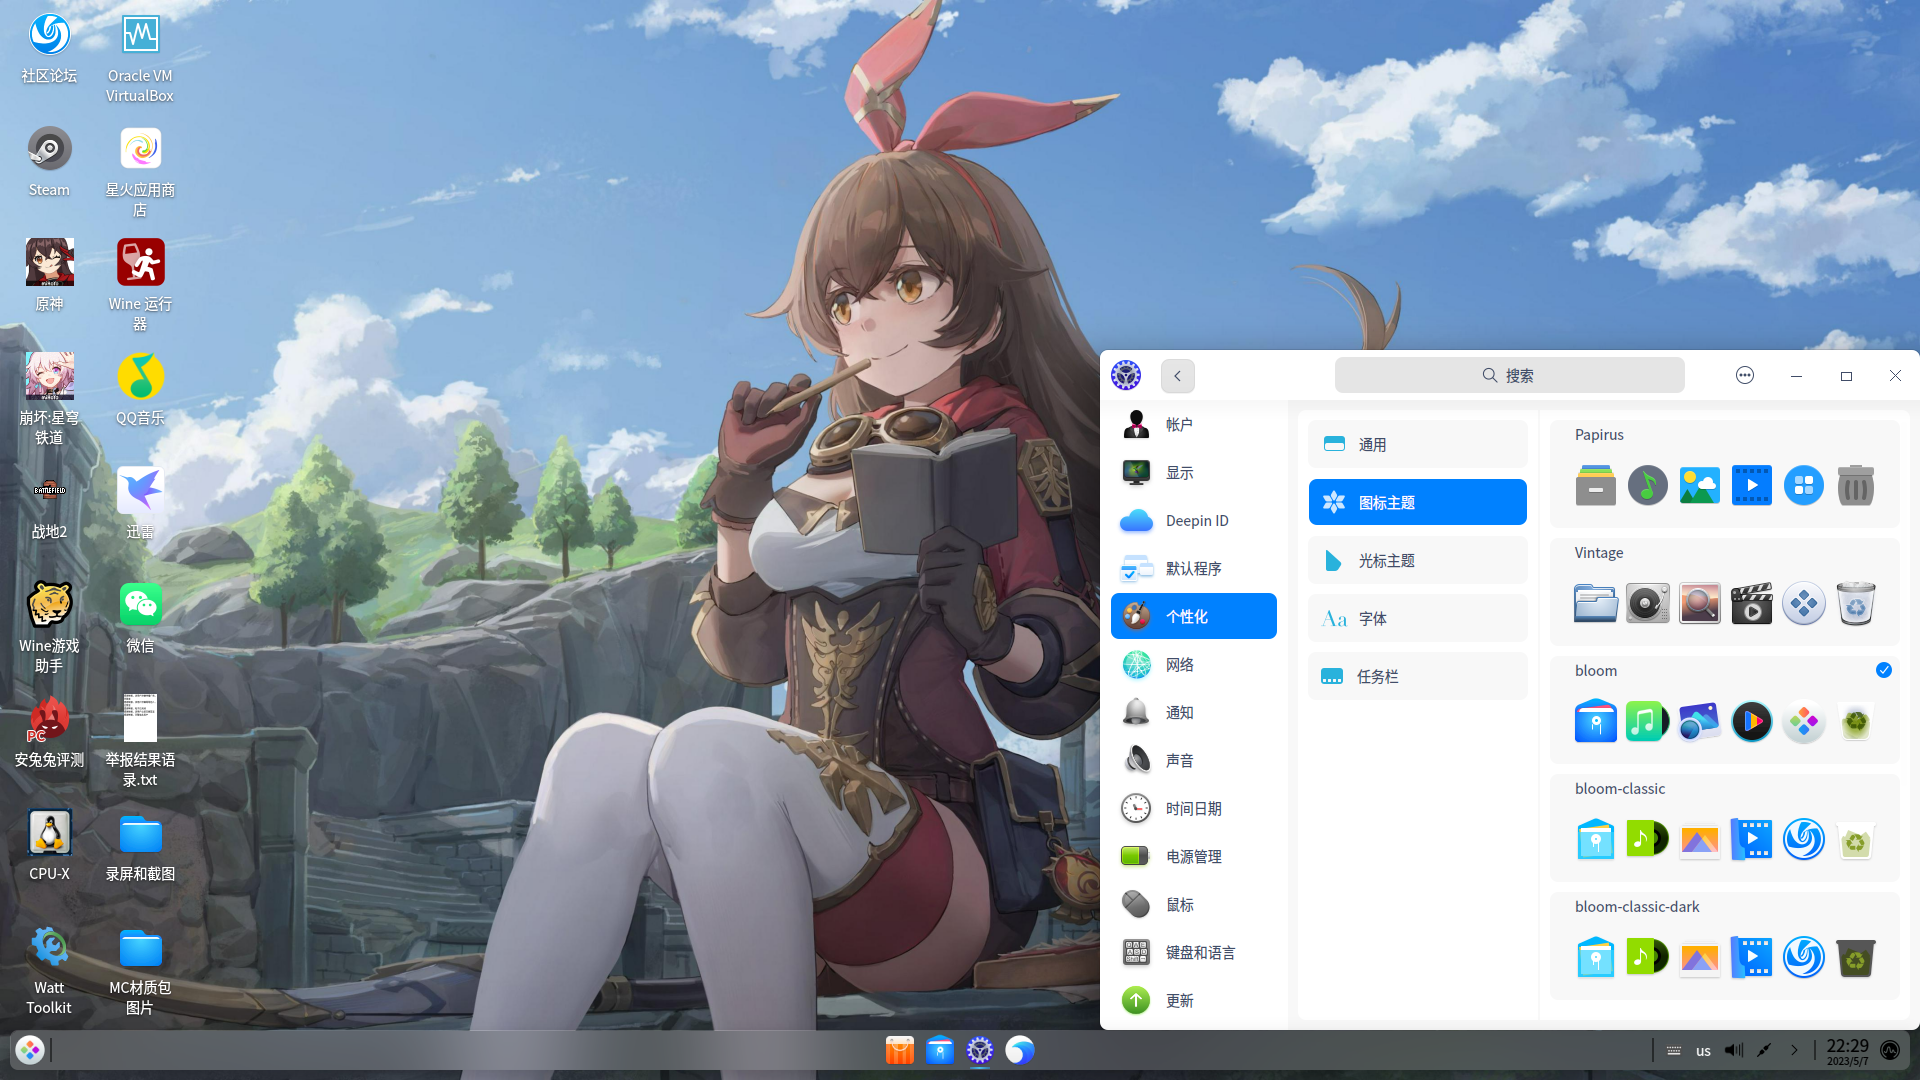
Task: Adjust the volume via the speaker tray icon
Action: pos(1734,1051)
